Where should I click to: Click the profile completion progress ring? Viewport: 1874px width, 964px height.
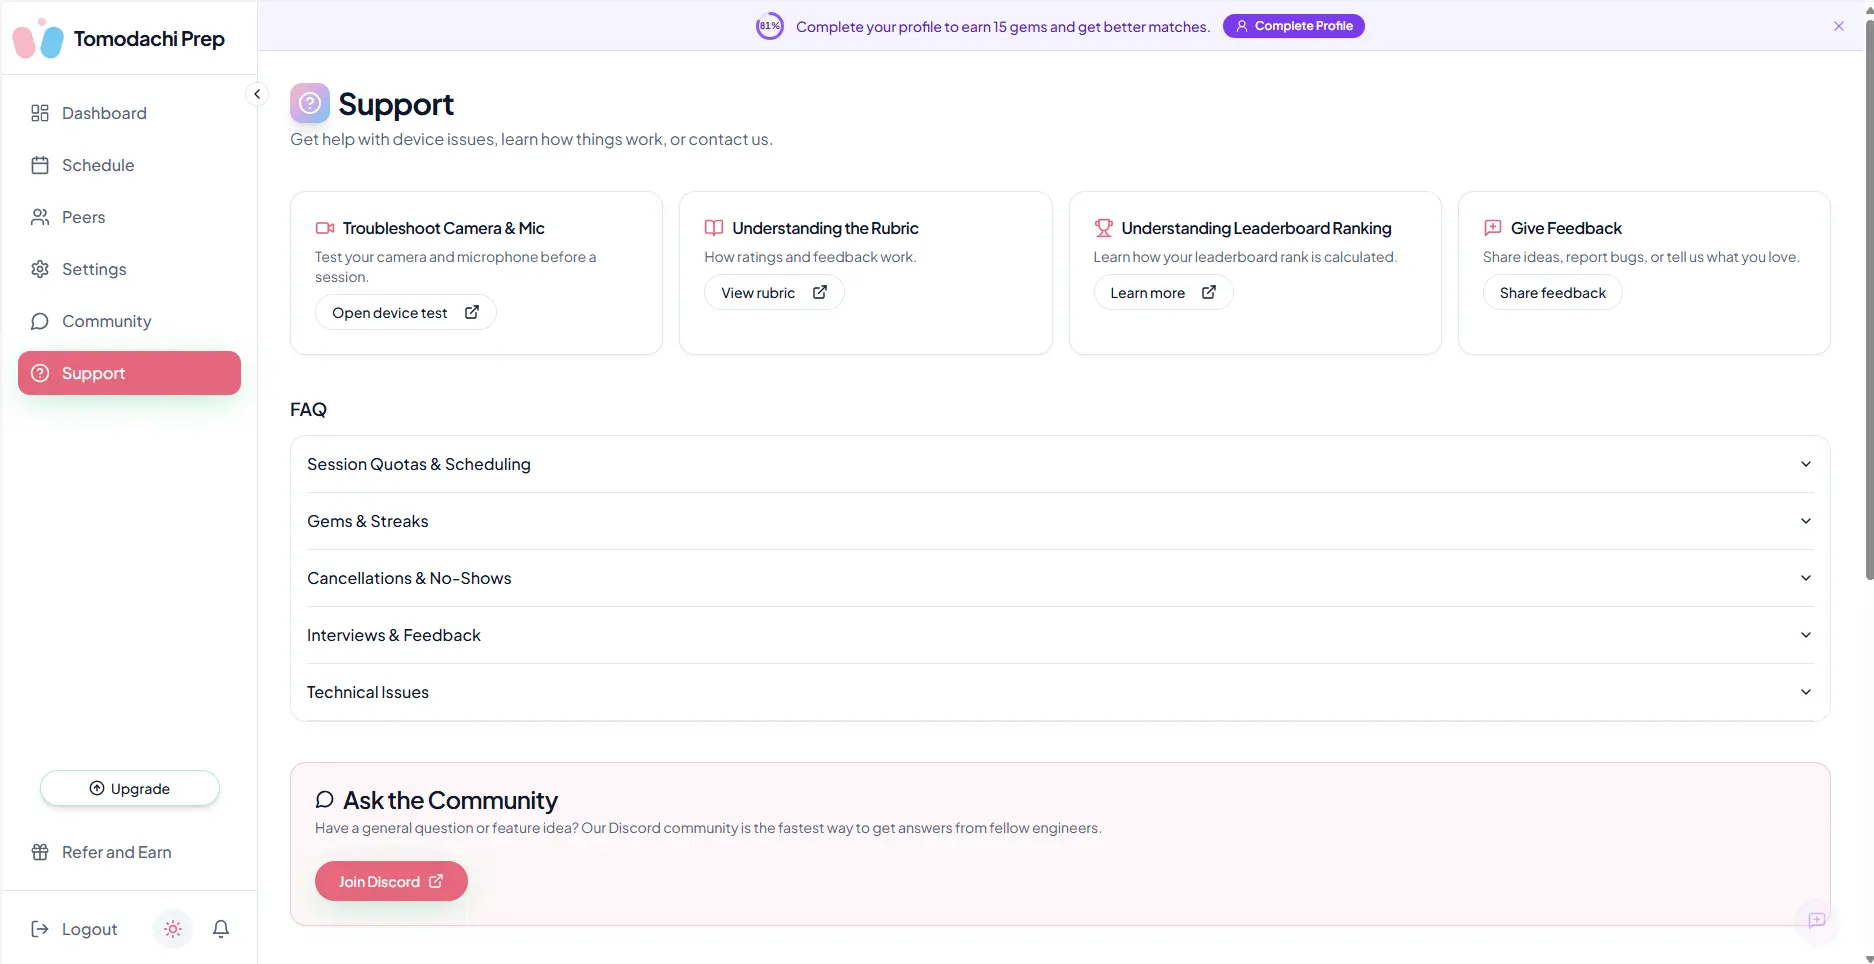coord(769,26)
